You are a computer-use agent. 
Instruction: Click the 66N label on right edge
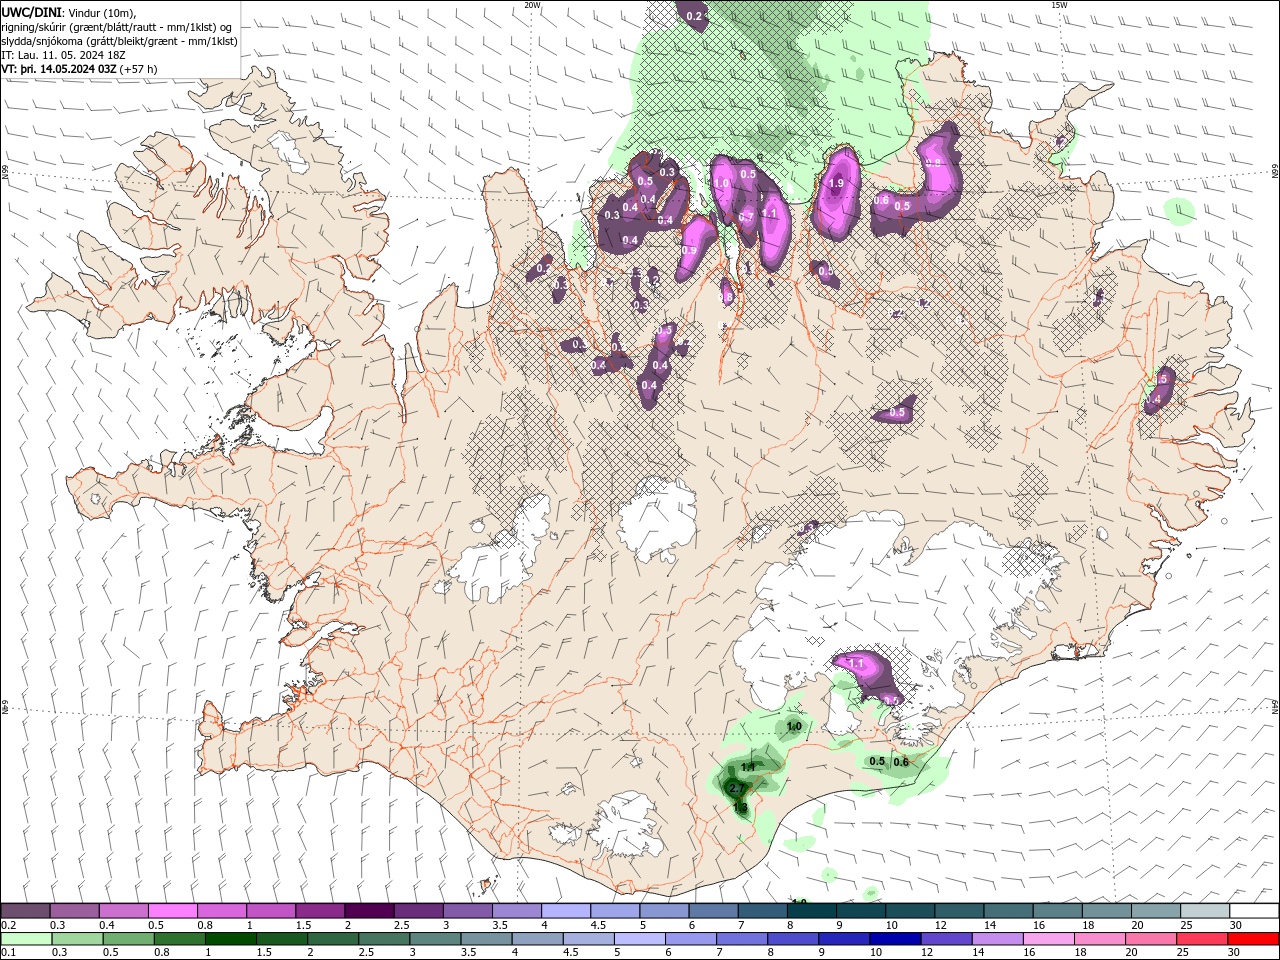point(1275,172)
